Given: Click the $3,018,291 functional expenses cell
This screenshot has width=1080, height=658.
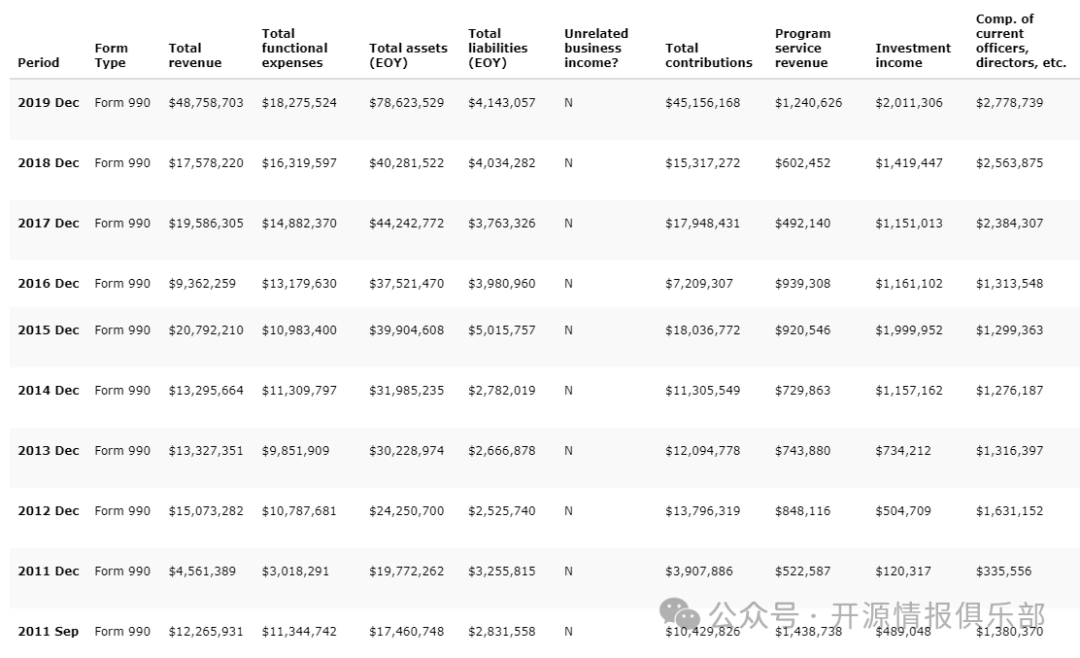Looking at the screenshot, I should [295, 572].
